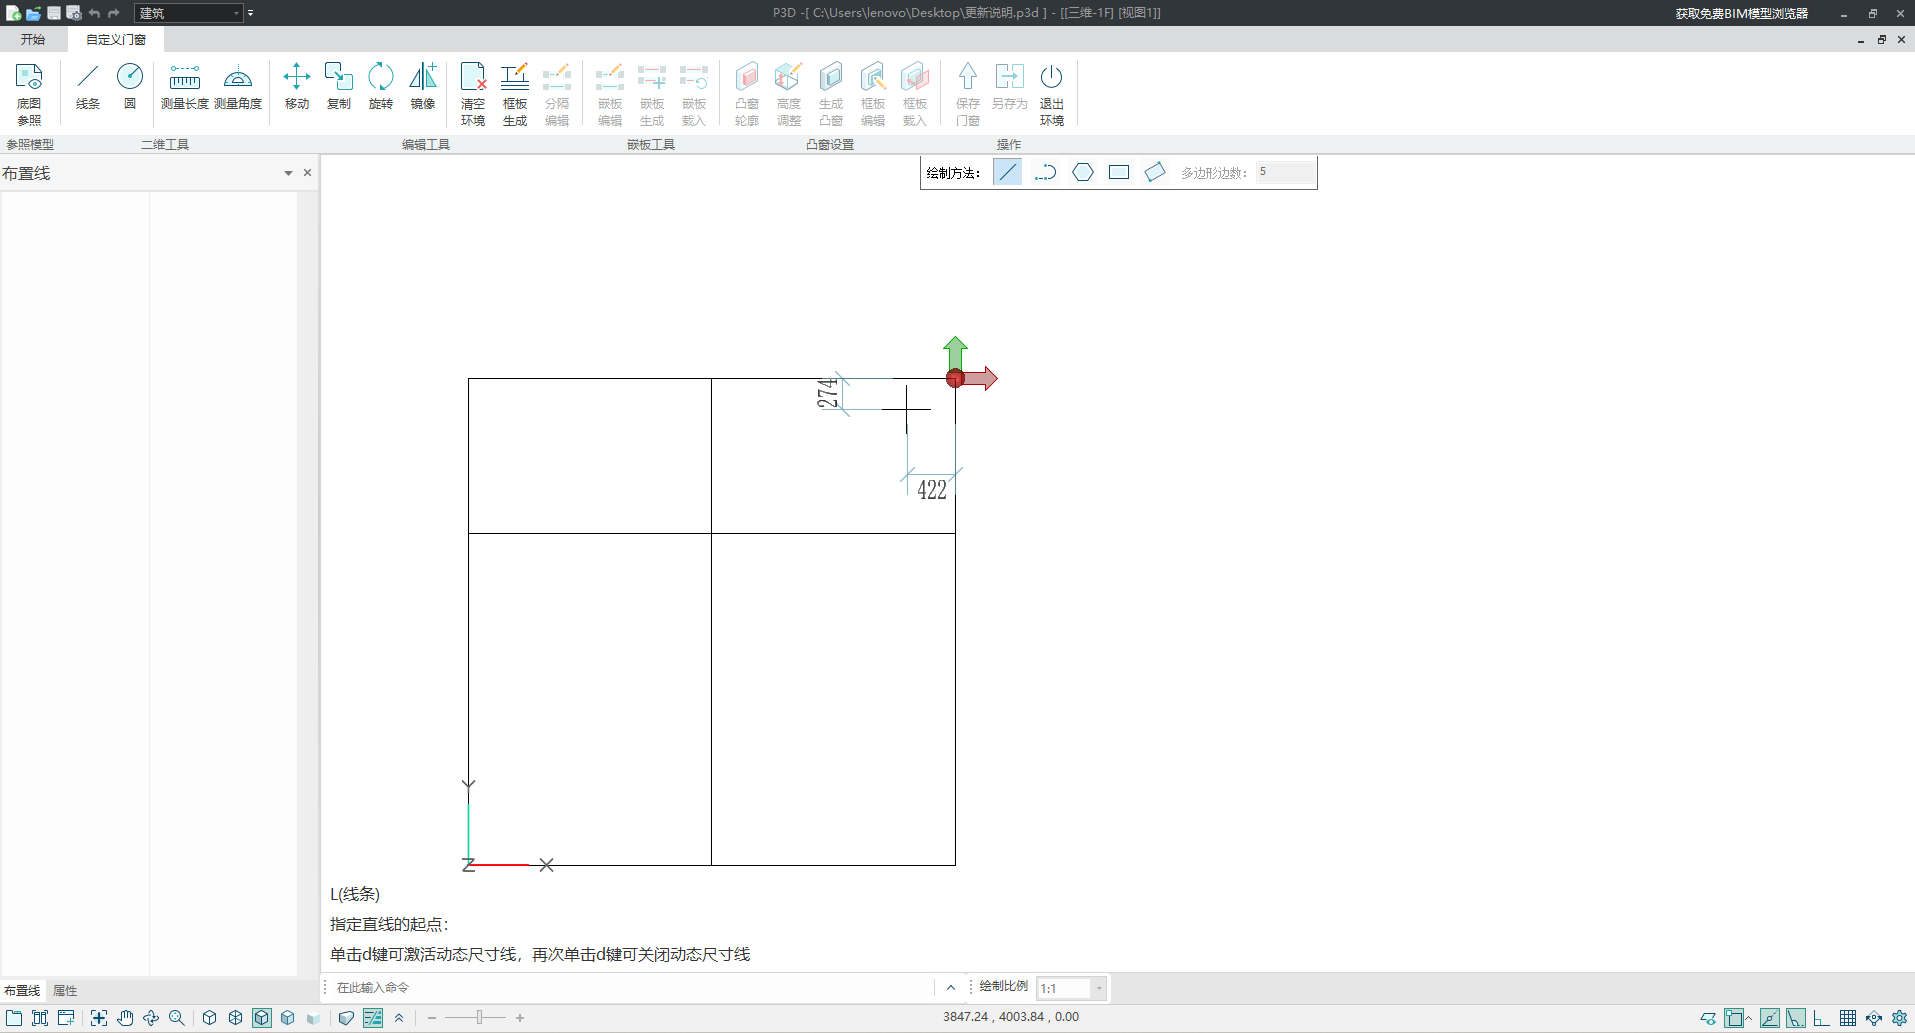This screenshot has width=1915, height=1033.
Task: Select the 线条 (line) drawing tool
Action: [88, 86]
